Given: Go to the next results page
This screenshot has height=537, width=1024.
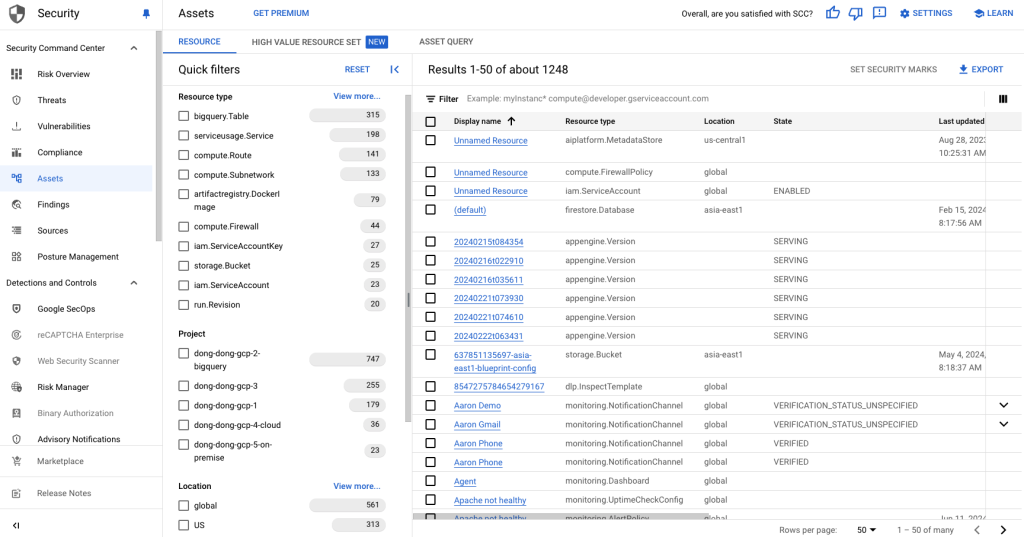Looking at the screenshot, I should pyautogui.click(x=1003, y=530).
